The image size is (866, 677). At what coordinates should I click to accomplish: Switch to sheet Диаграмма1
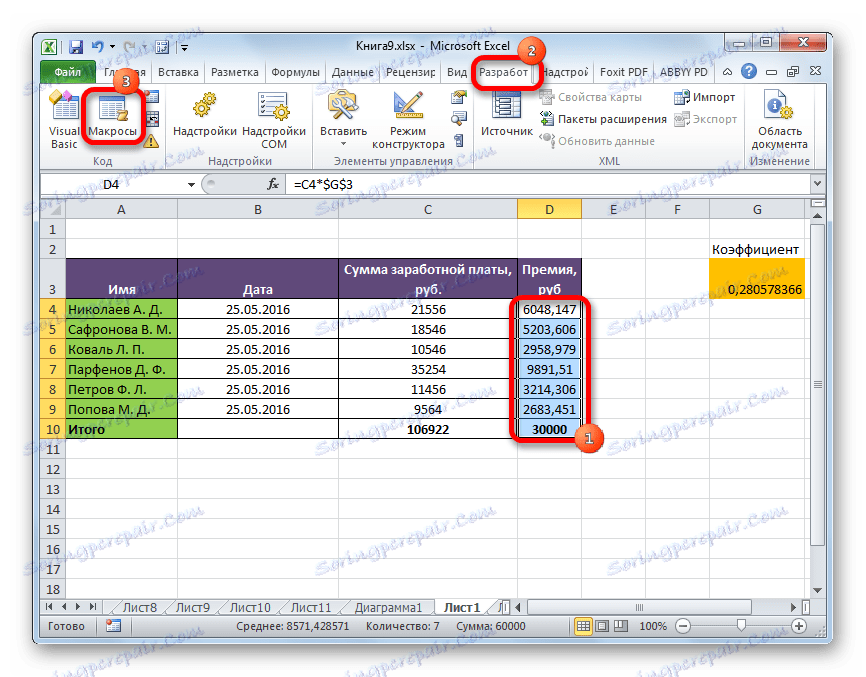tap(388, 607)
